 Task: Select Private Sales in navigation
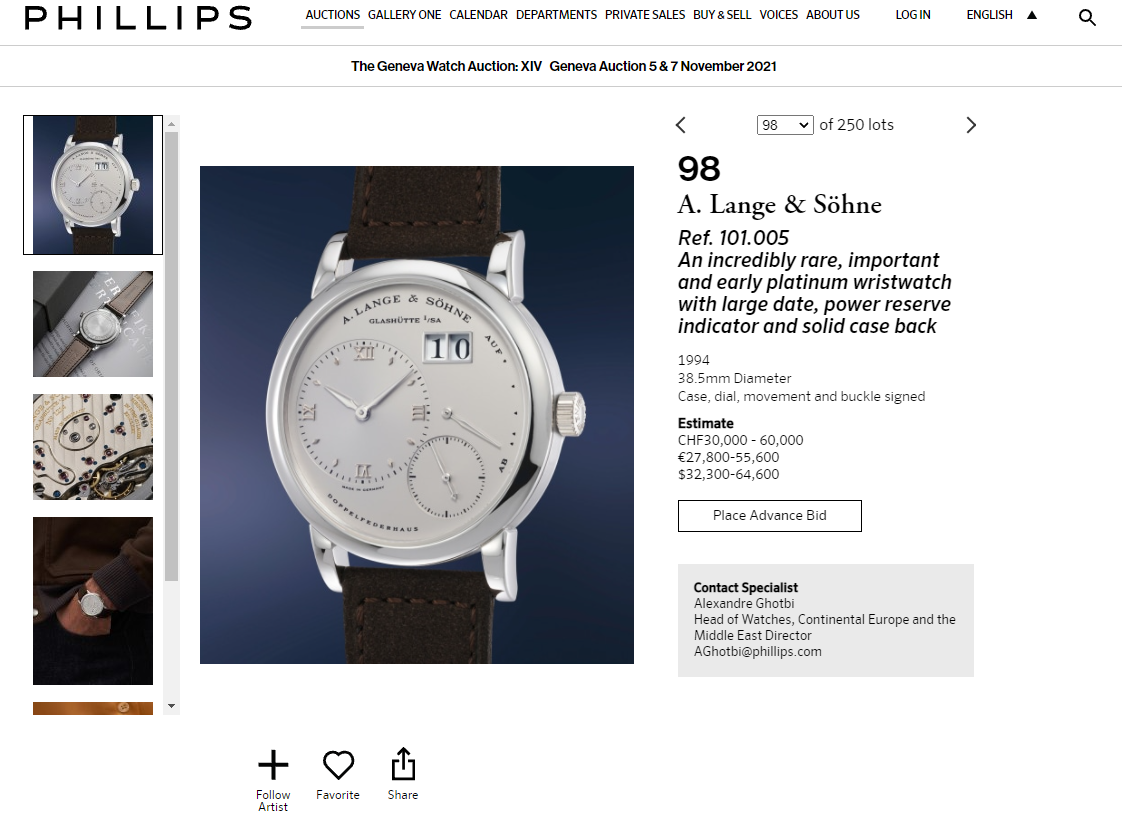coord(645,15)
